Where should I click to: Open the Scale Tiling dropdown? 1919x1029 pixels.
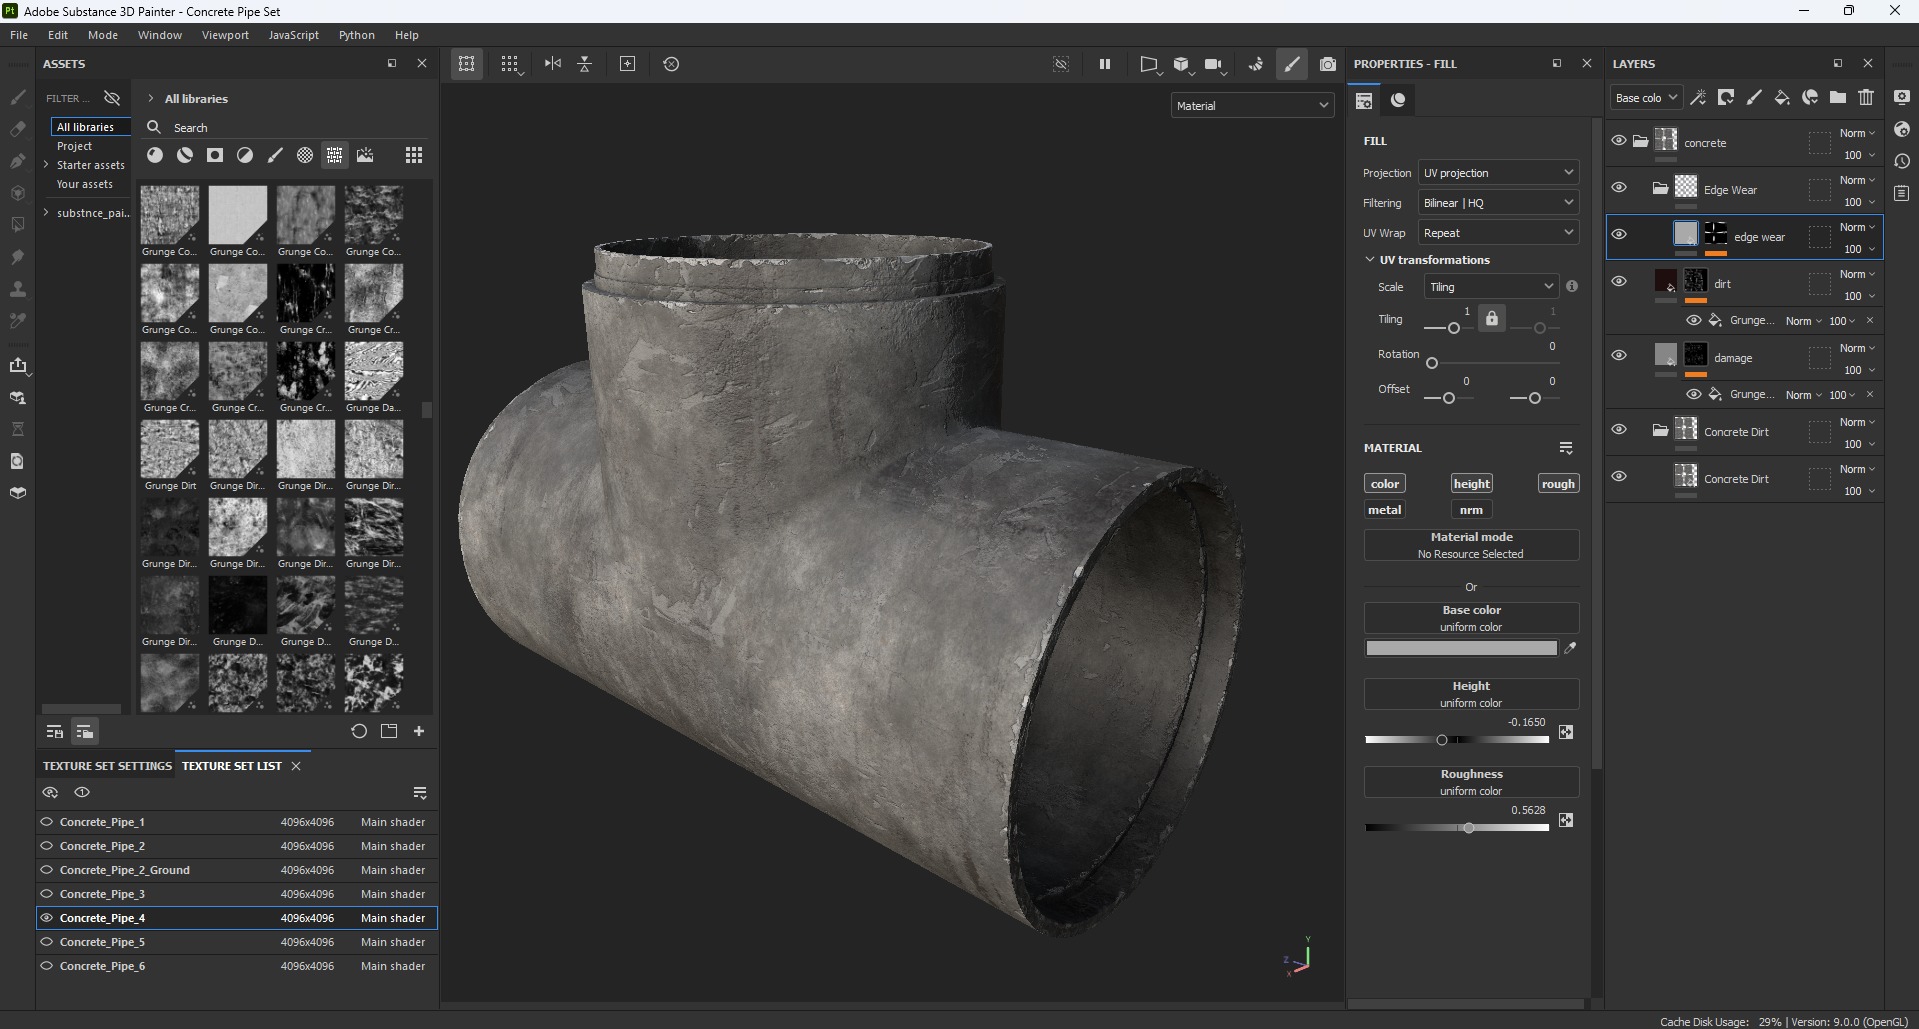pyautogui.click(x=1491, y=287)
